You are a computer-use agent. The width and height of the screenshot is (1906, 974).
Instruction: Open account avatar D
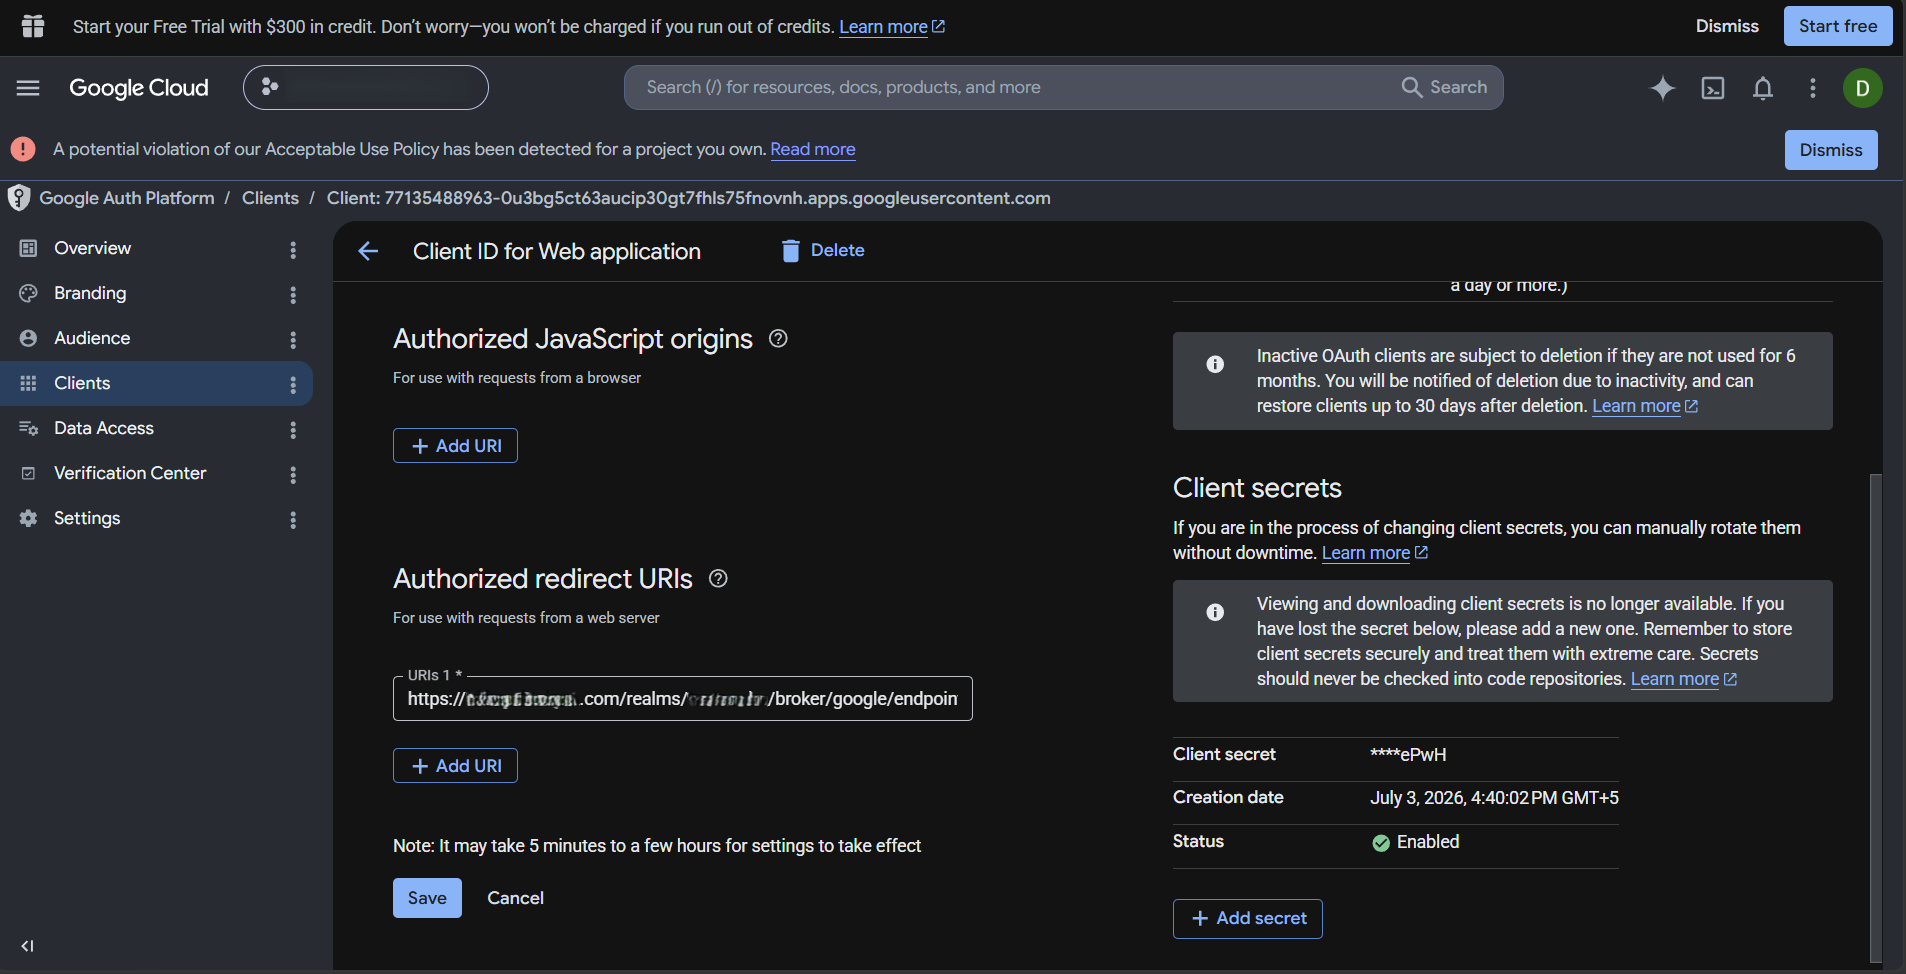click(1863, 88)
